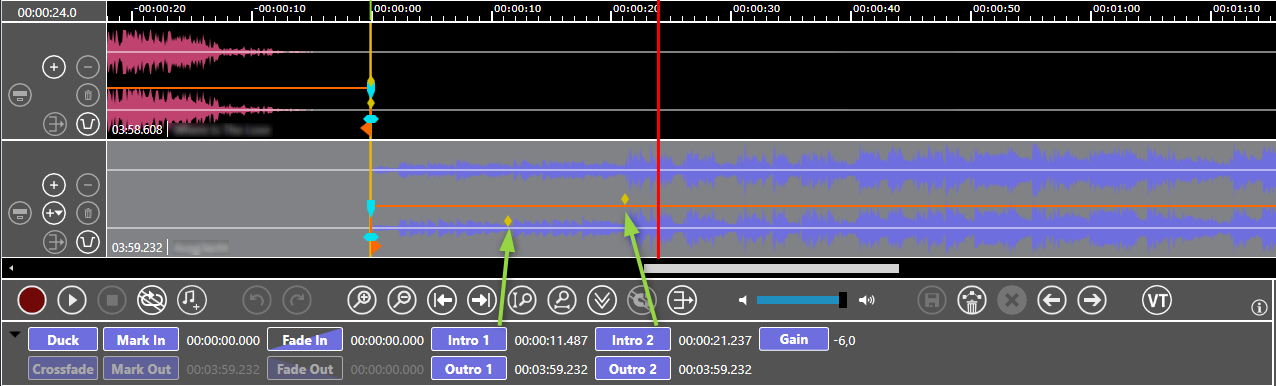Image resolution: width=1276 pixels, height=386 pixels.
Task: Collapse the marker panel with the black triangle
Action: [14, 335]
